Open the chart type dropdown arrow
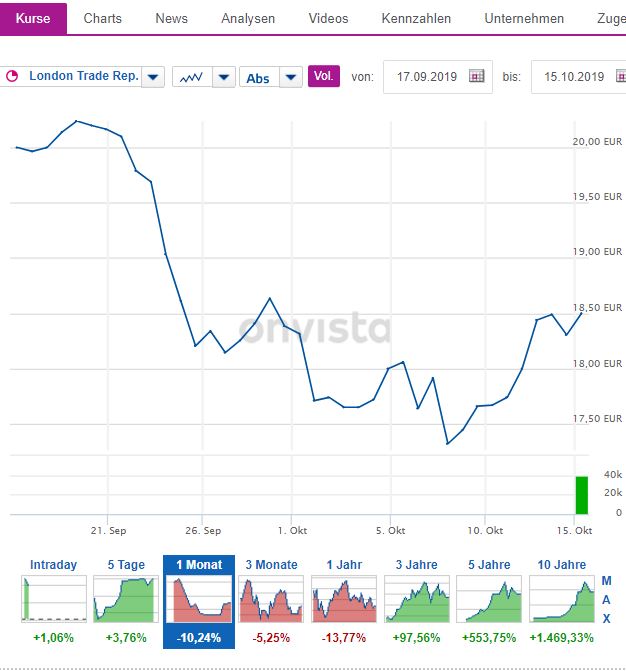This screenshot has height=671, width=626. [223, 77]
